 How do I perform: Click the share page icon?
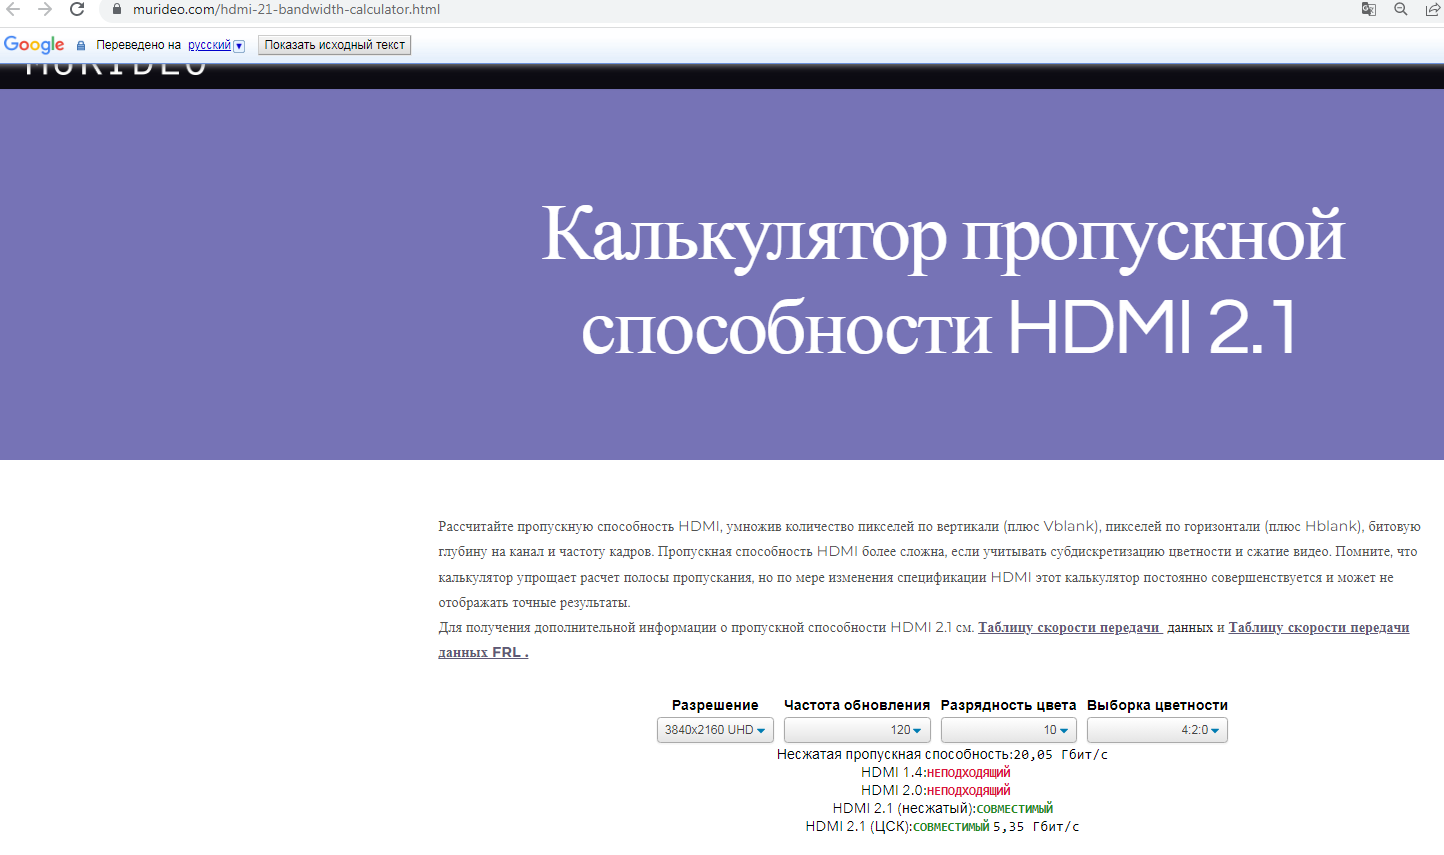1432,9
